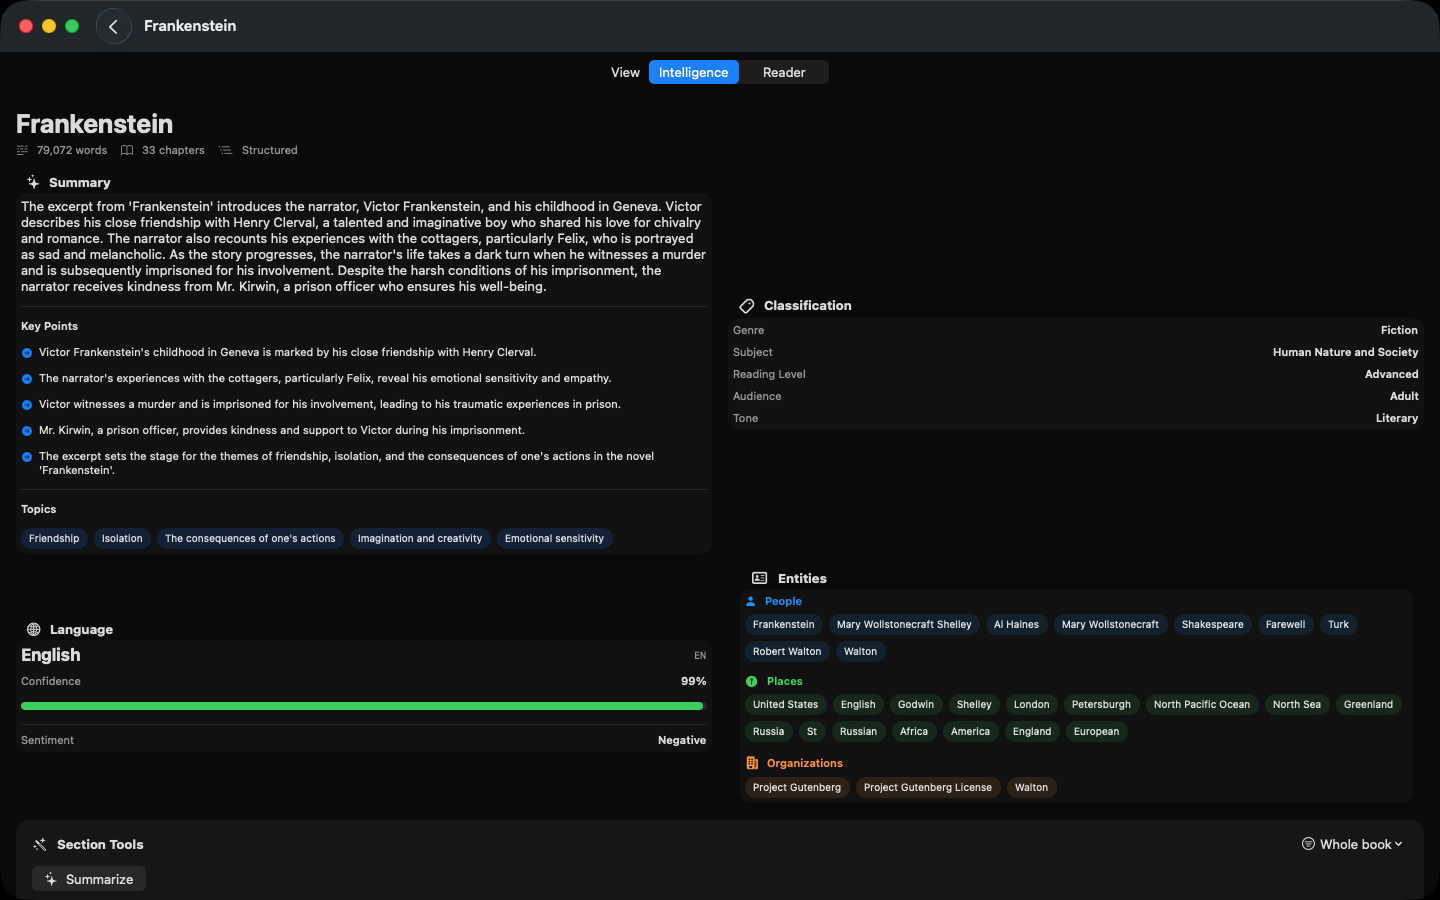1440x900 pixels.
Task: Click the tag icon beside Classification
Action: 747,306
